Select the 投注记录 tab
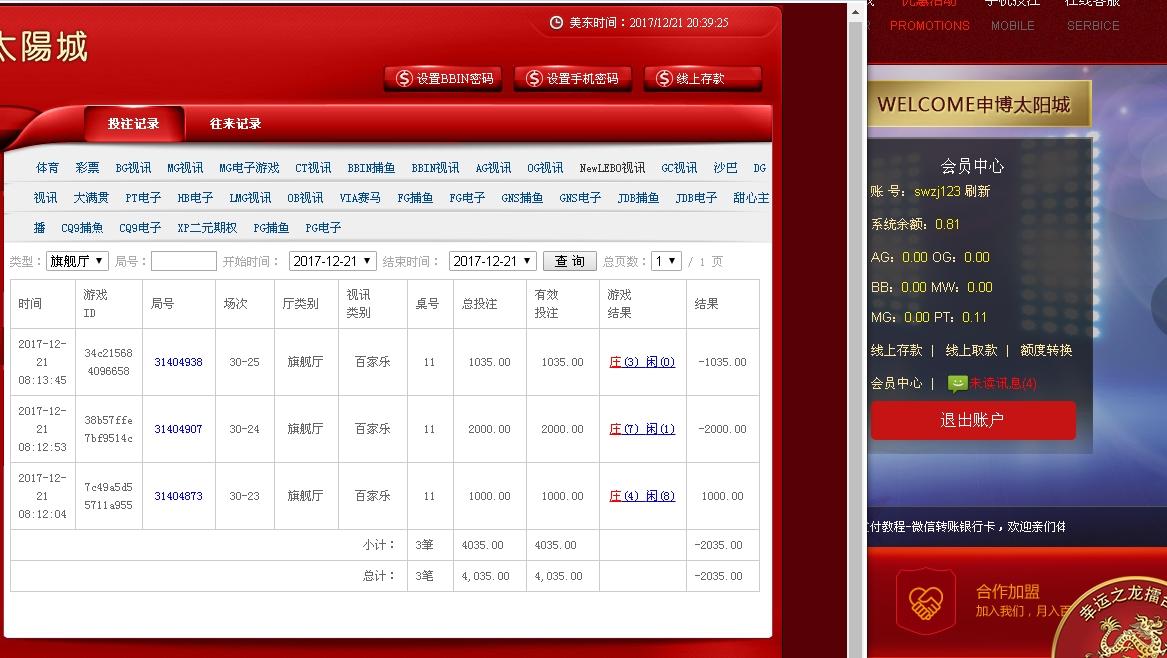The height and width of the screenshot is (658, 1167). click(135, 124)
